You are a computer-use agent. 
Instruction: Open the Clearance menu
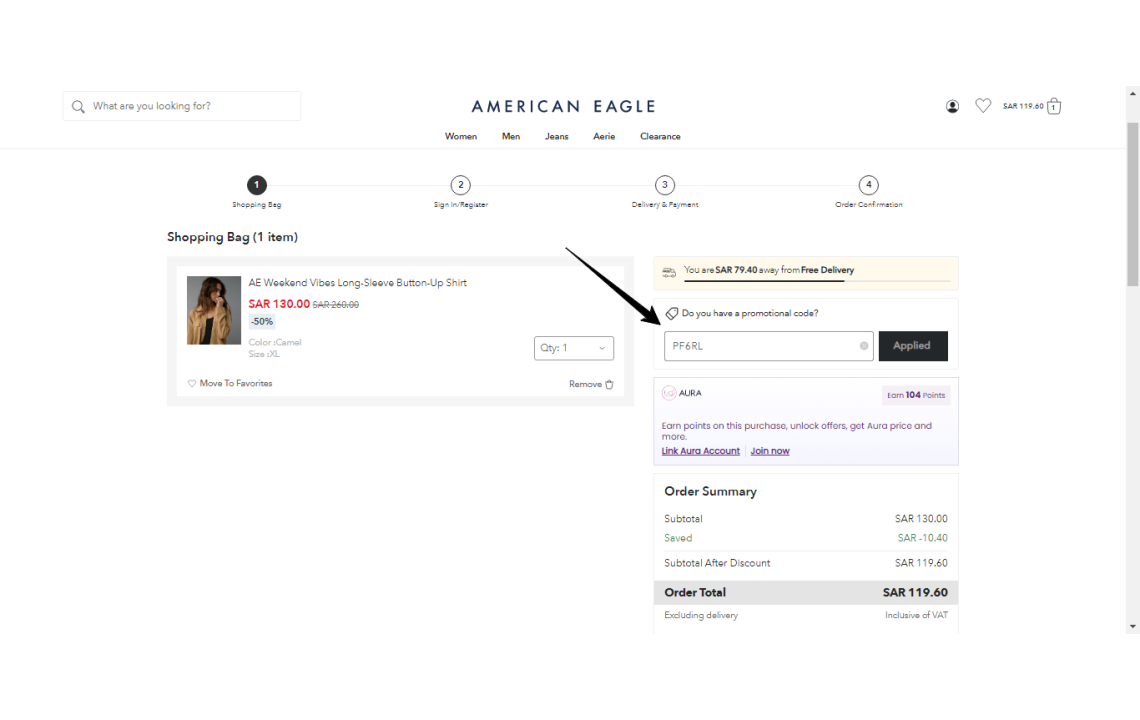660,137
